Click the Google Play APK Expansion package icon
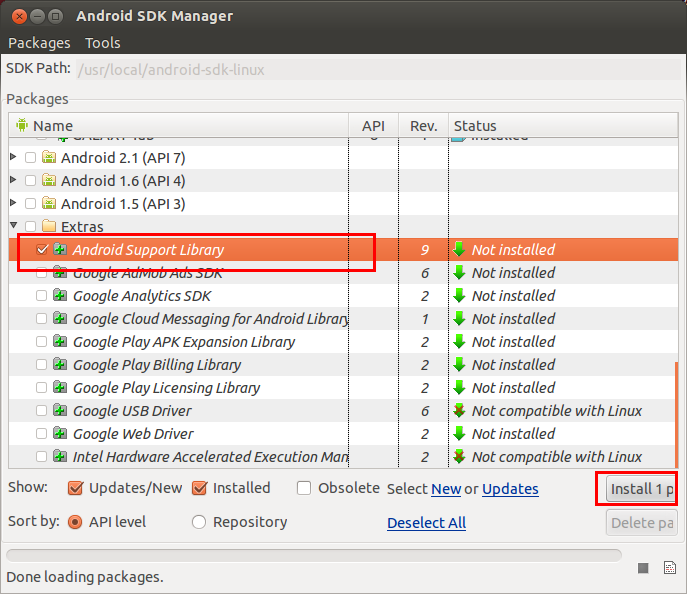 tap(60, 341)
